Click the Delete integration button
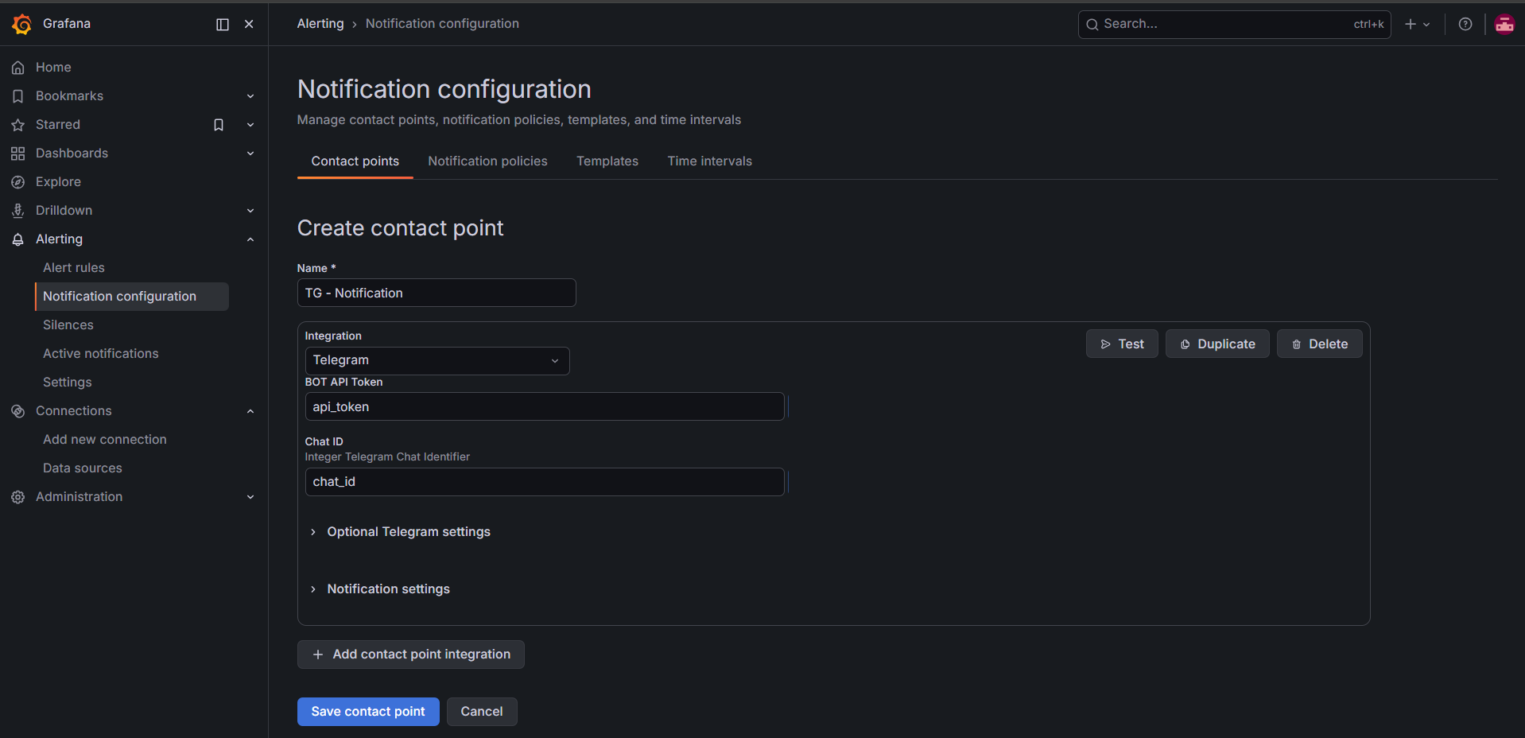 (x=1319, y=344)
